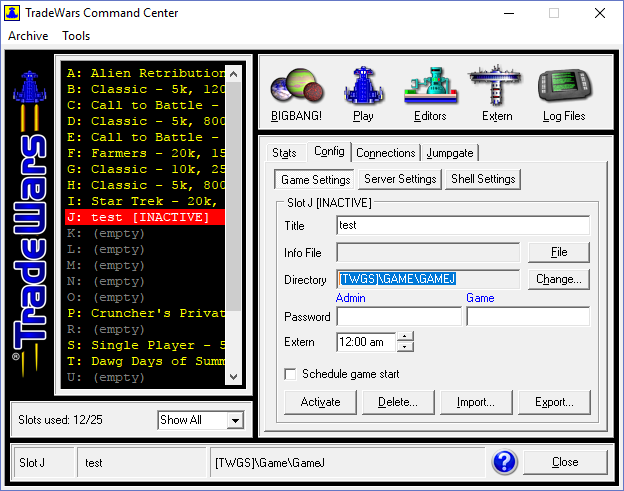Open the Show All filter dropdown
Image resolution: width=624 pixels, height=491 pixels.
[235, 420]
